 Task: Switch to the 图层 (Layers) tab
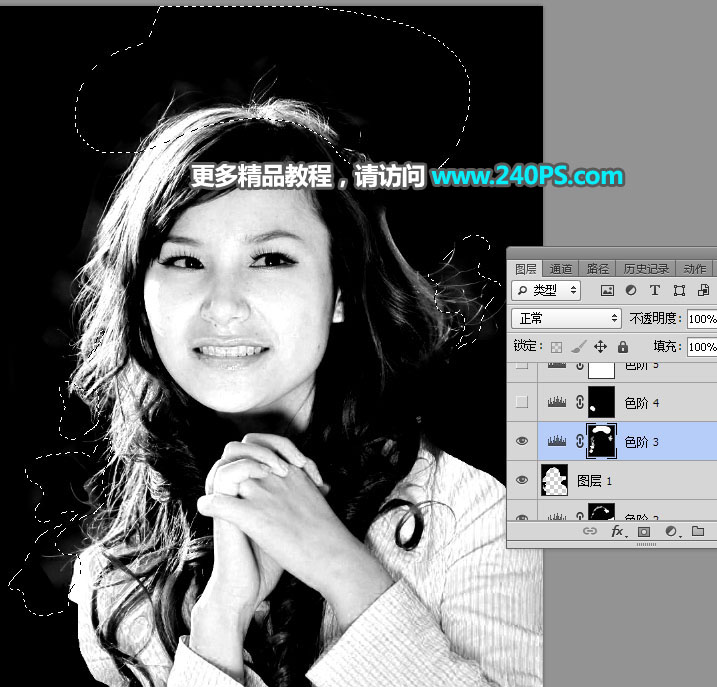pyautogui.click(x=525, y=269)
